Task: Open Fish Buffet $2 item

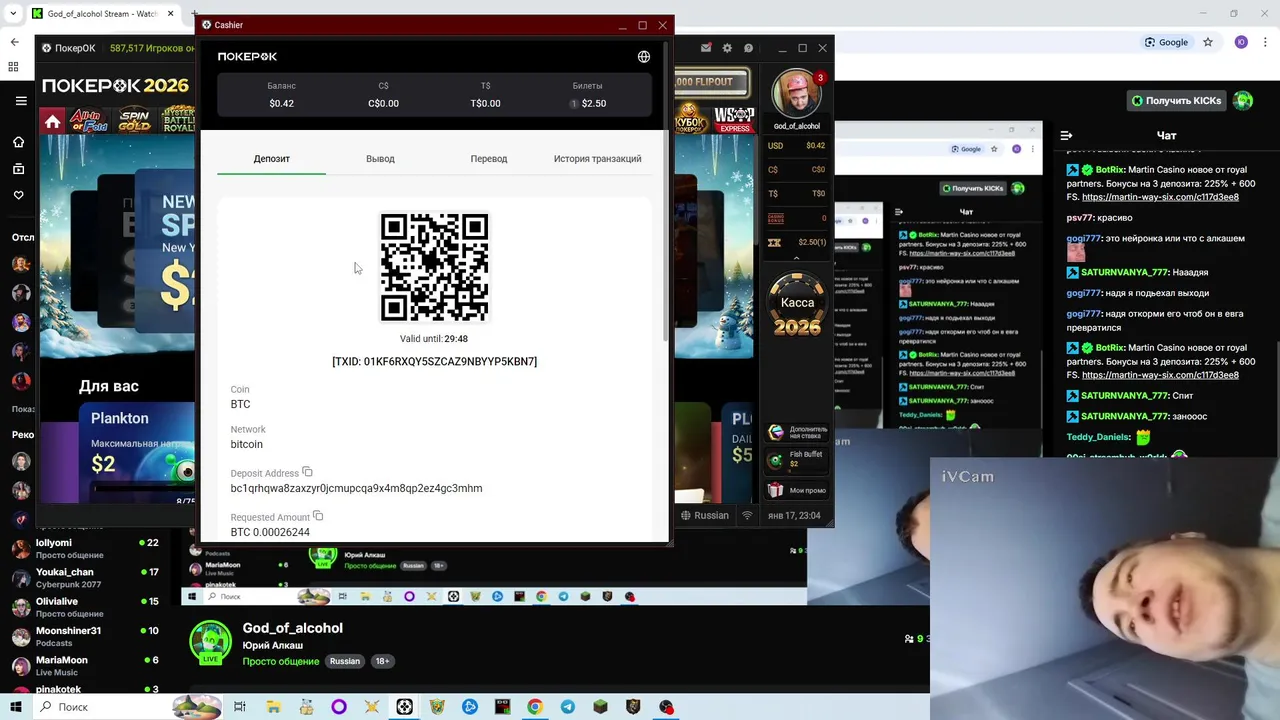Action: point(797,460)
